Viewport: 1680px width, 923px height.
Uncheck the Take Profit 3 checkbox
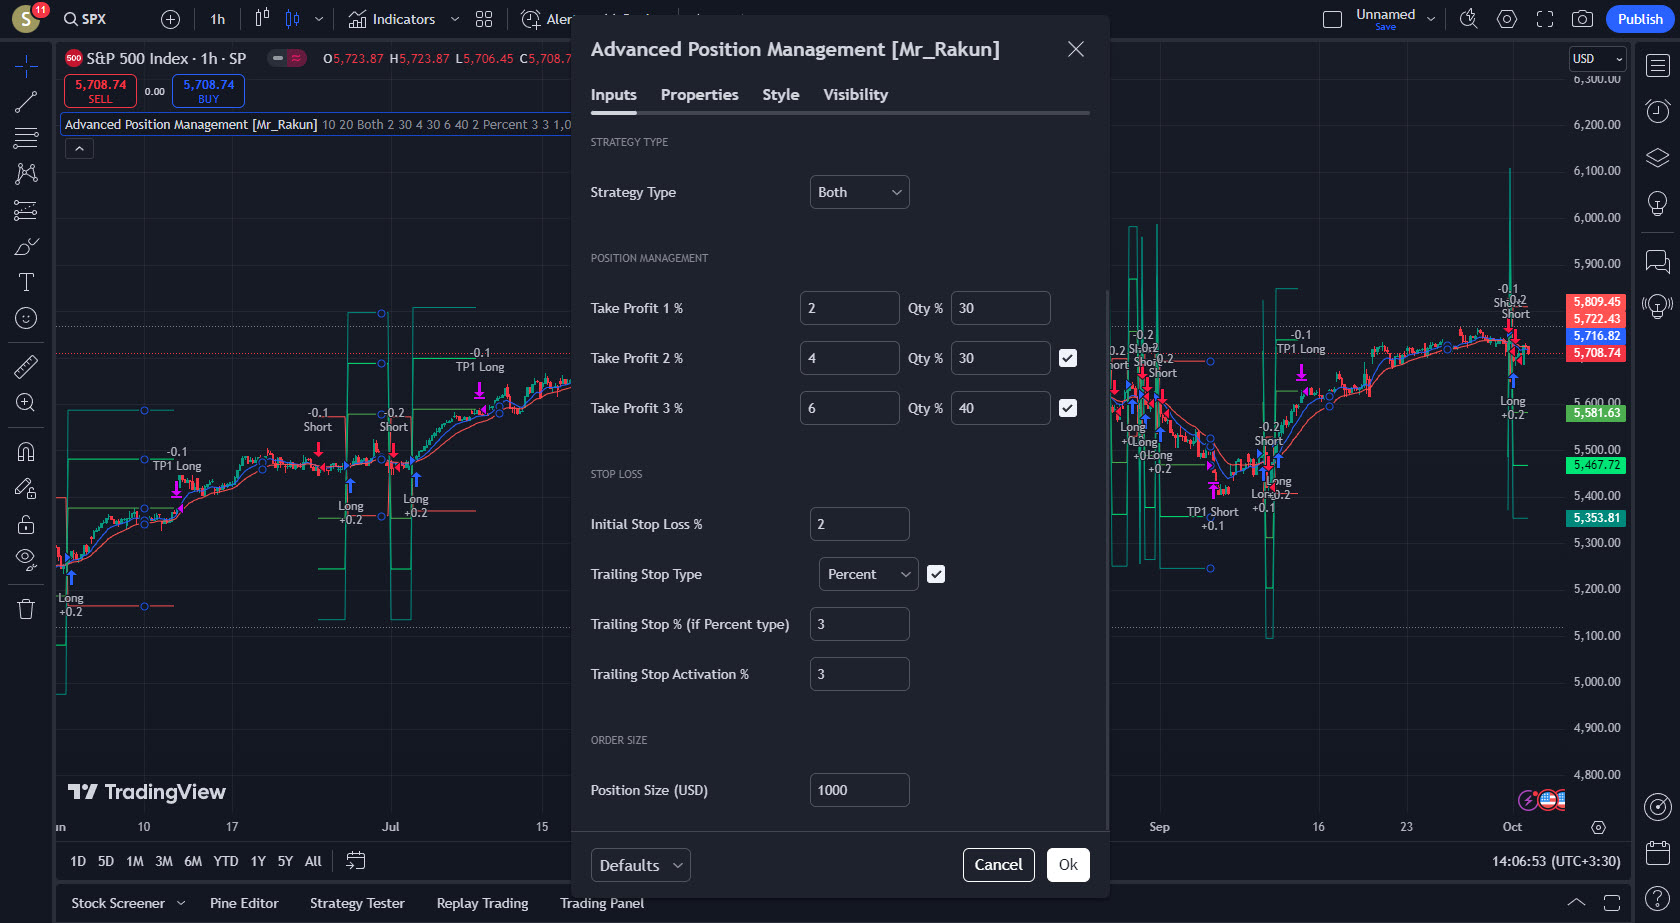coord(1068,408)
